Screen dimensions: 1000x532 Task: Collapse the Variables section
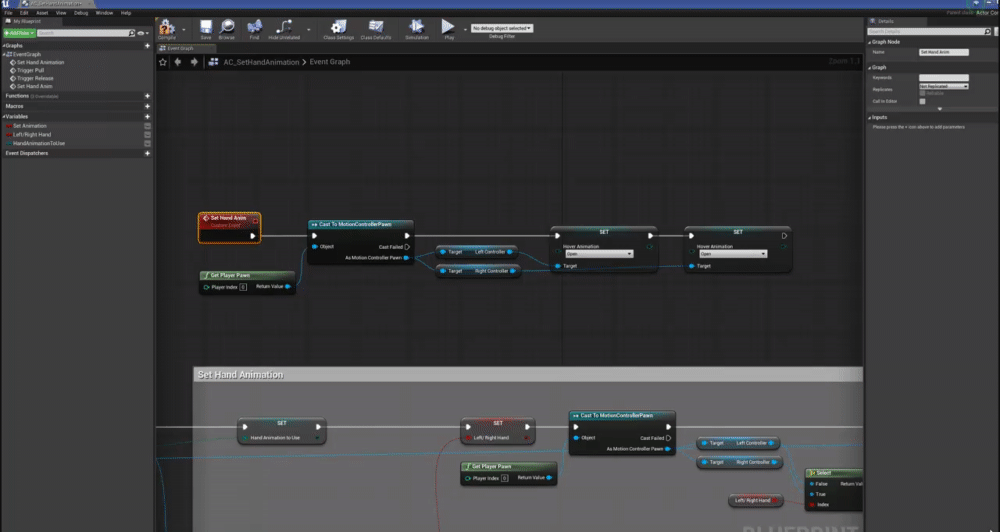(4, 117)
